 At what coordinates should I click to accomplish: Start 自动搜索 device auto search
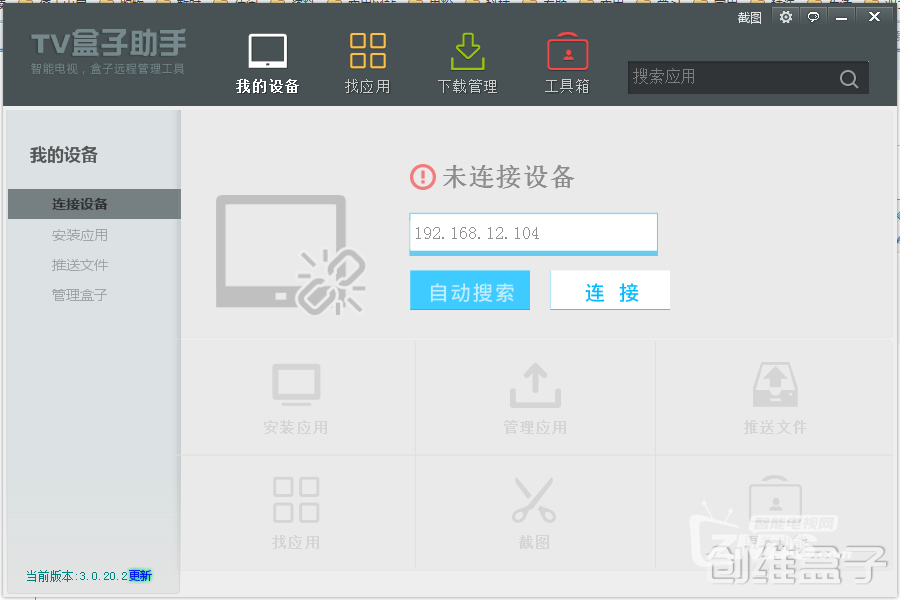point(470,291)
